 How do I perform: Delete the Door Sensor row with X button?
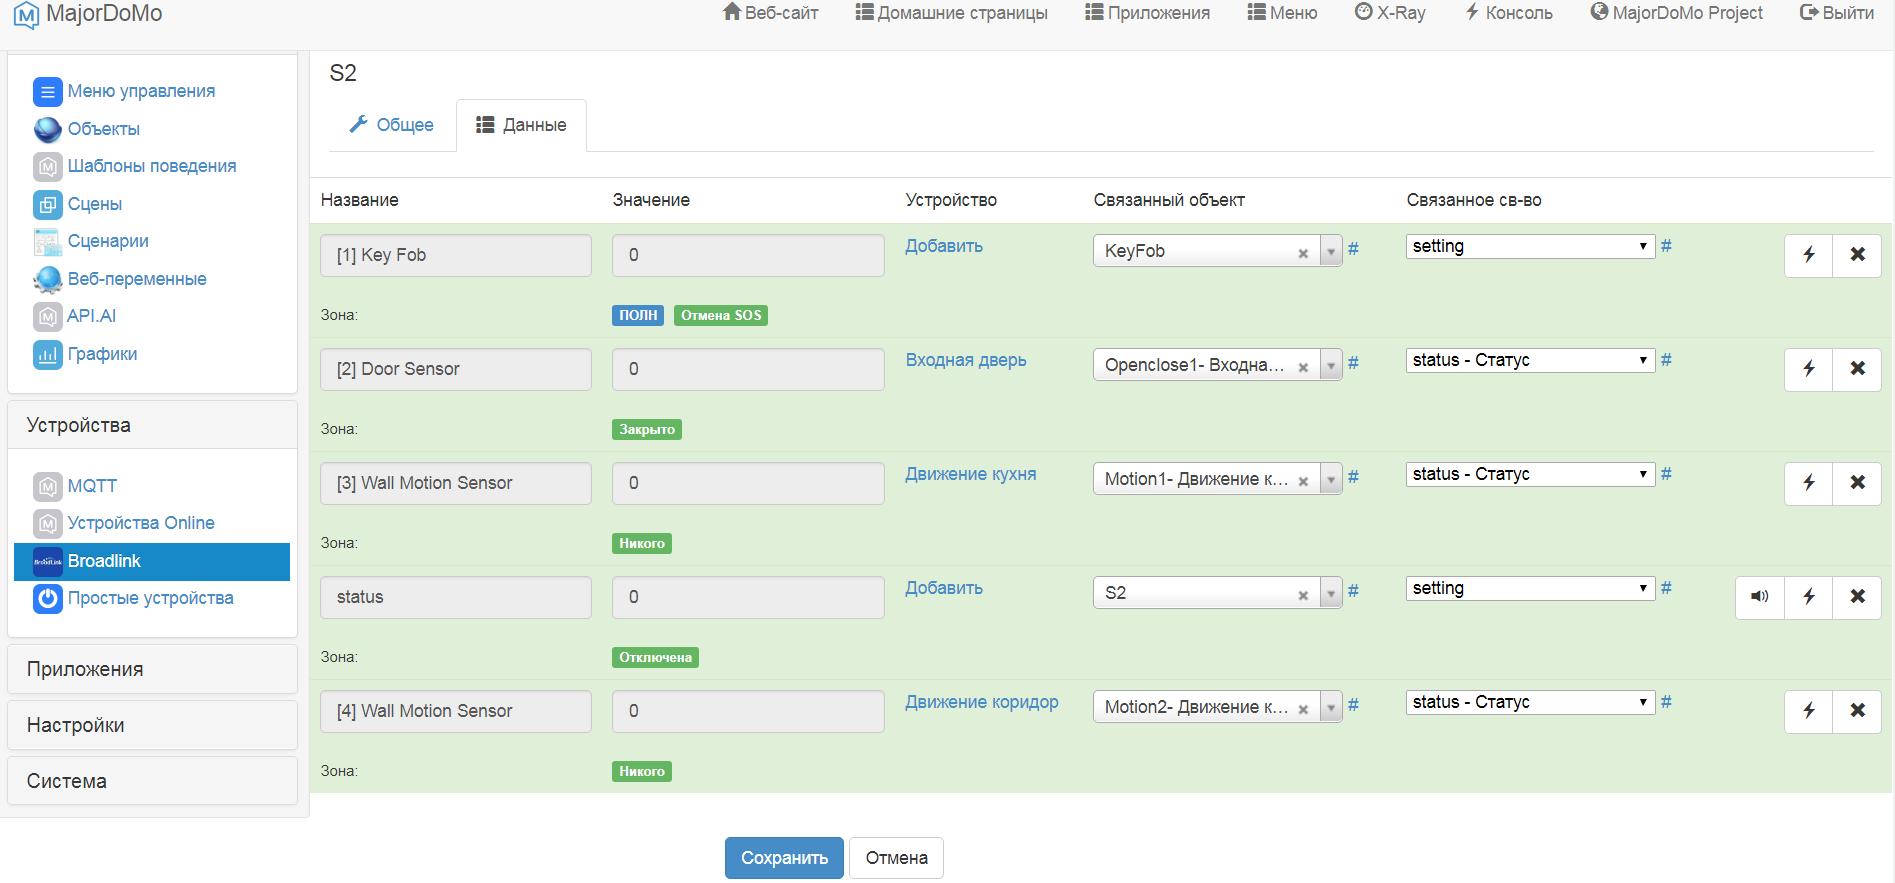[1857, 369]
